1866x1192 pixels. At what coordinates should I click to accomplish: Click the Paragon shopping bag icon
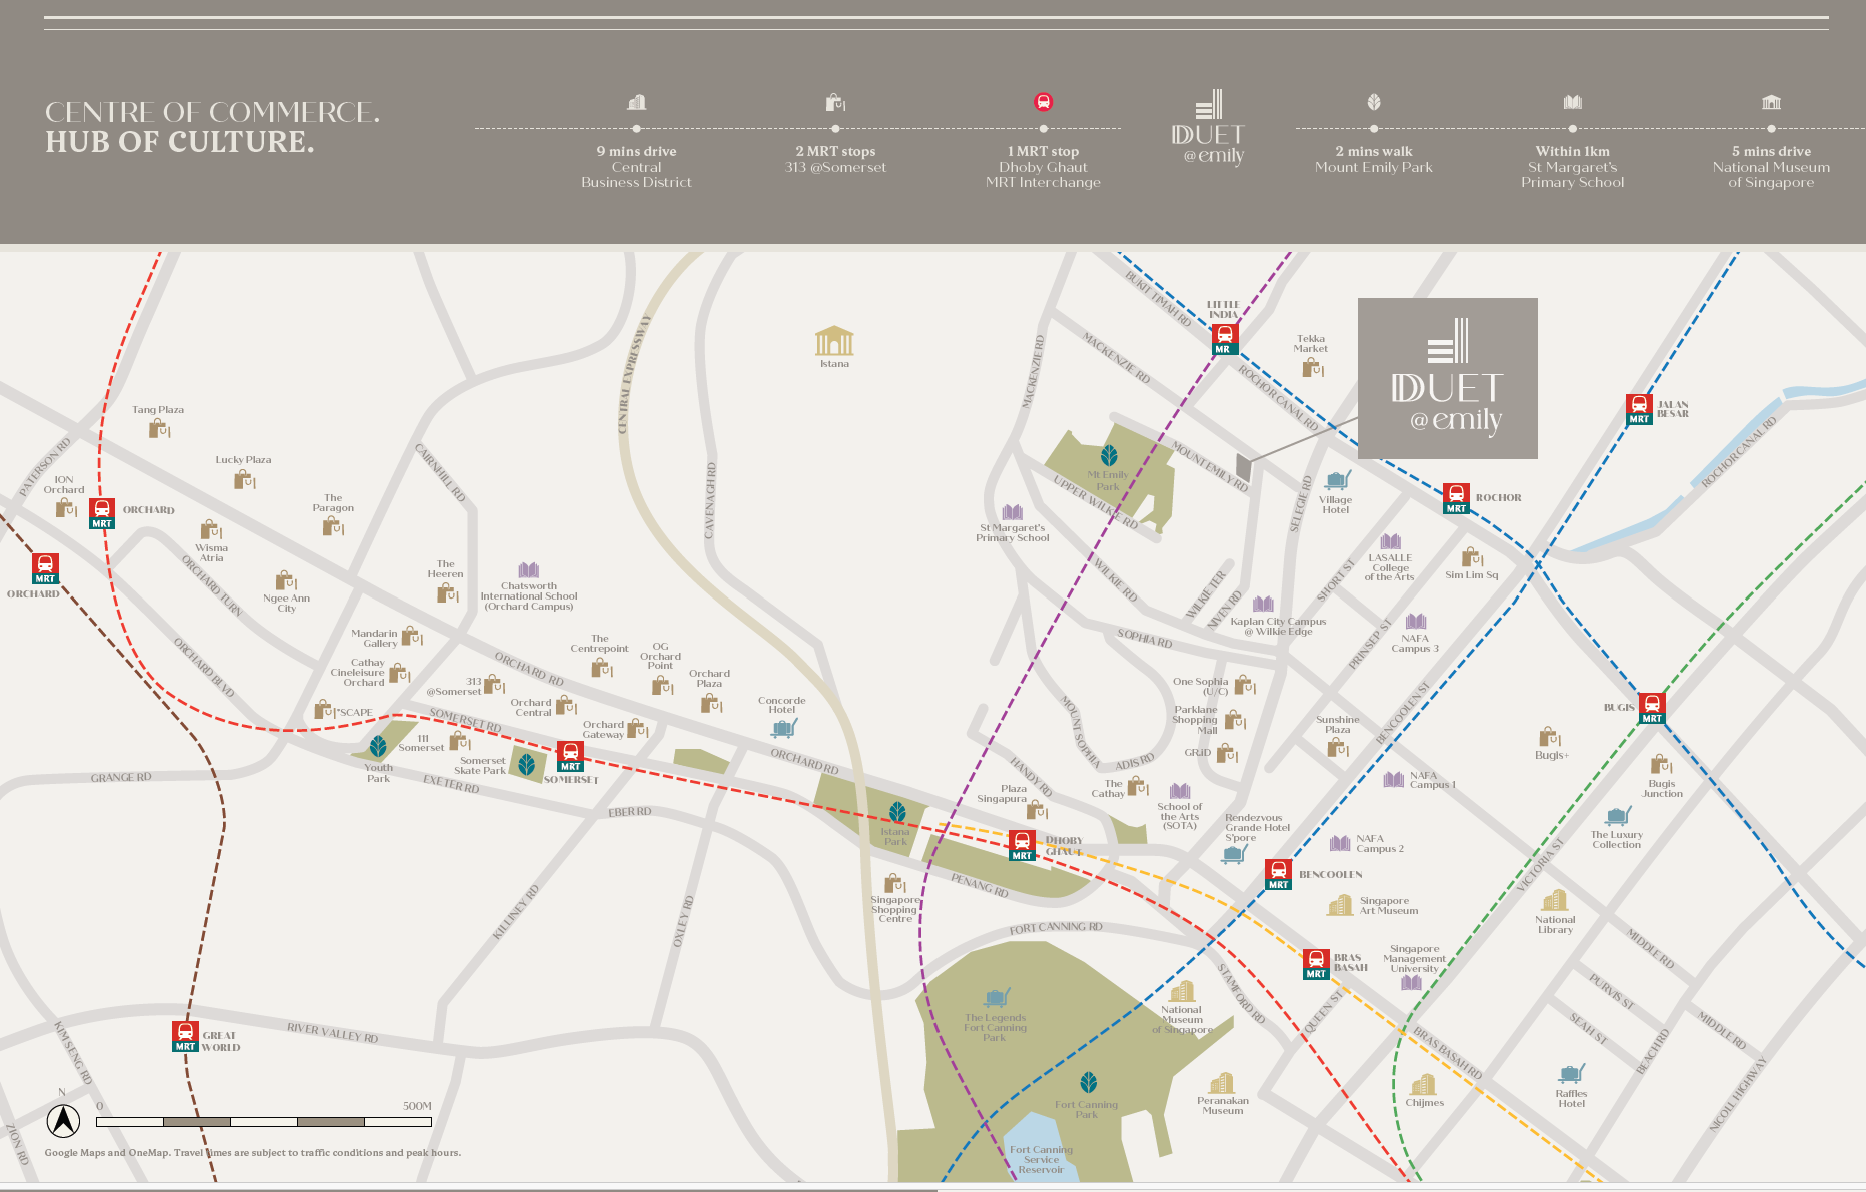[334, 526]
